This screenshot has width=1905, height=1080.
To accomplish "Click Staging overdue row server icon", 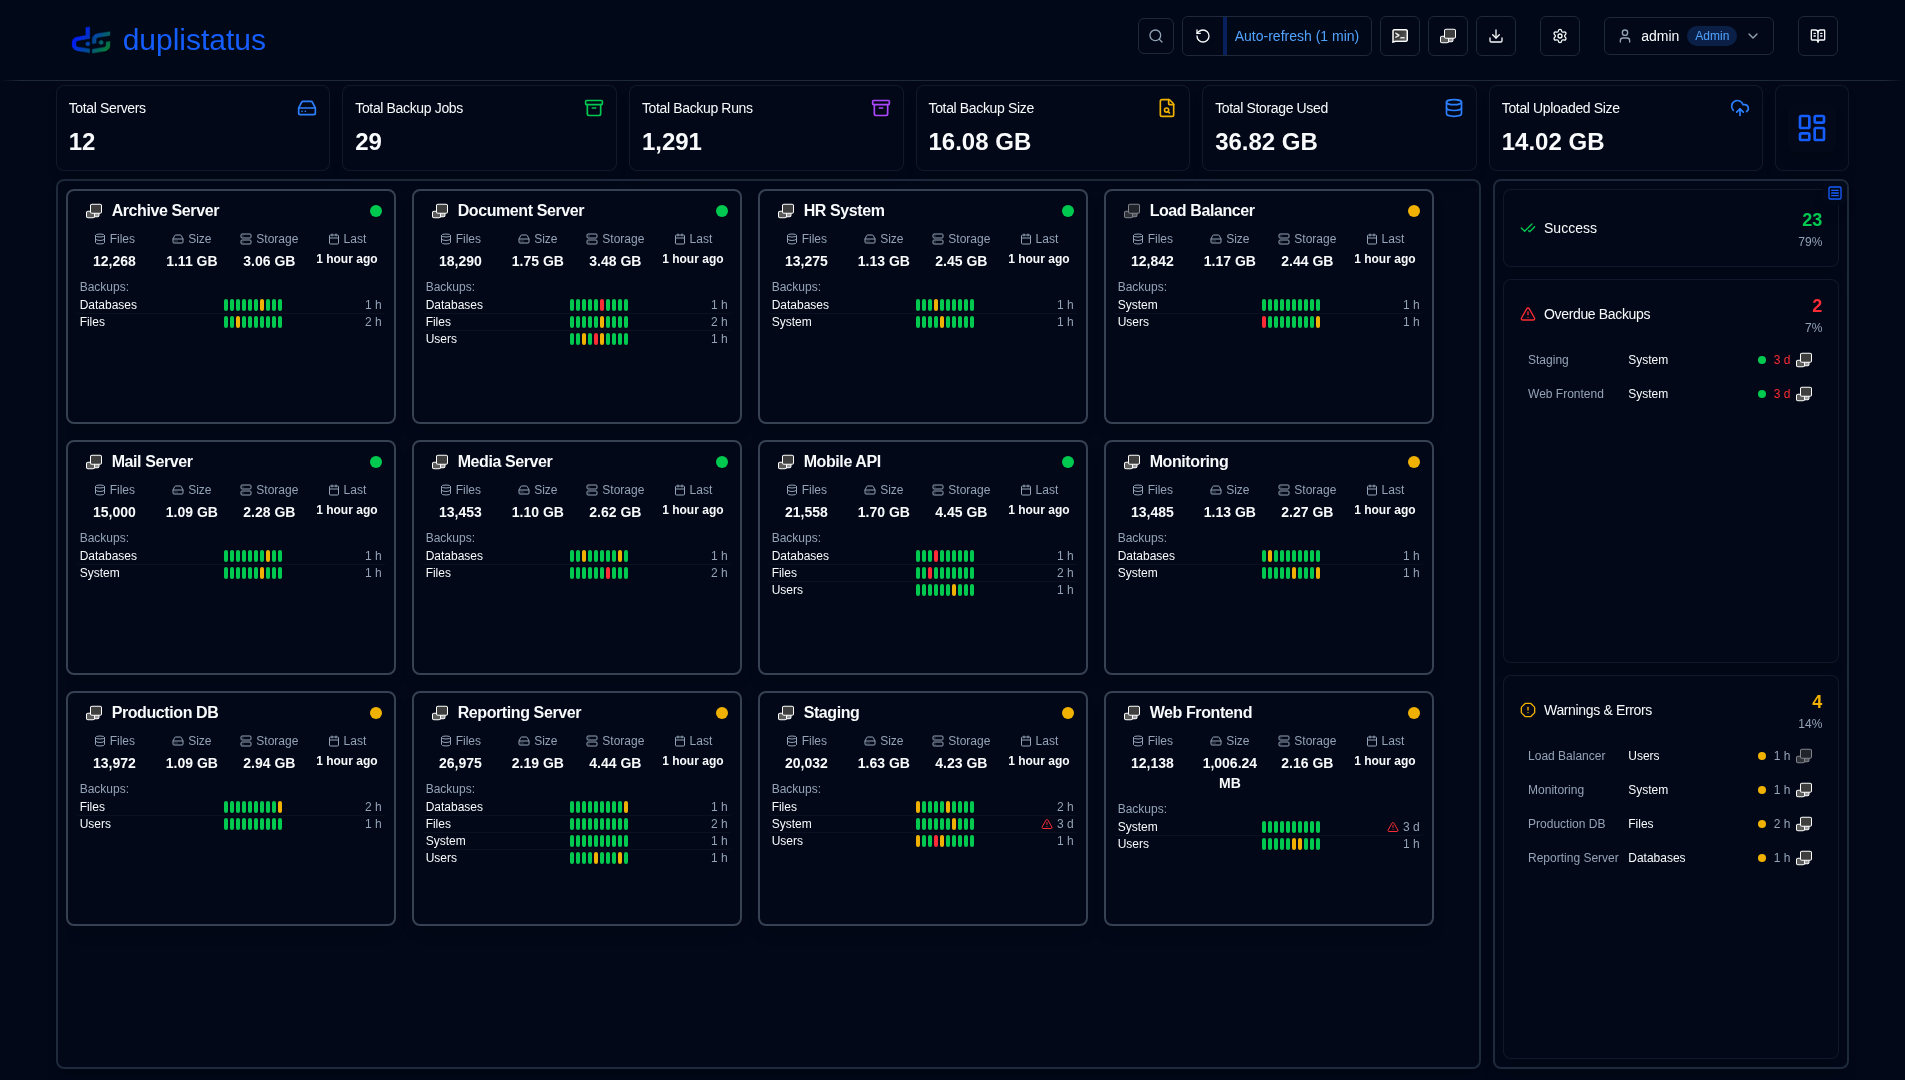I will 1804,360.
